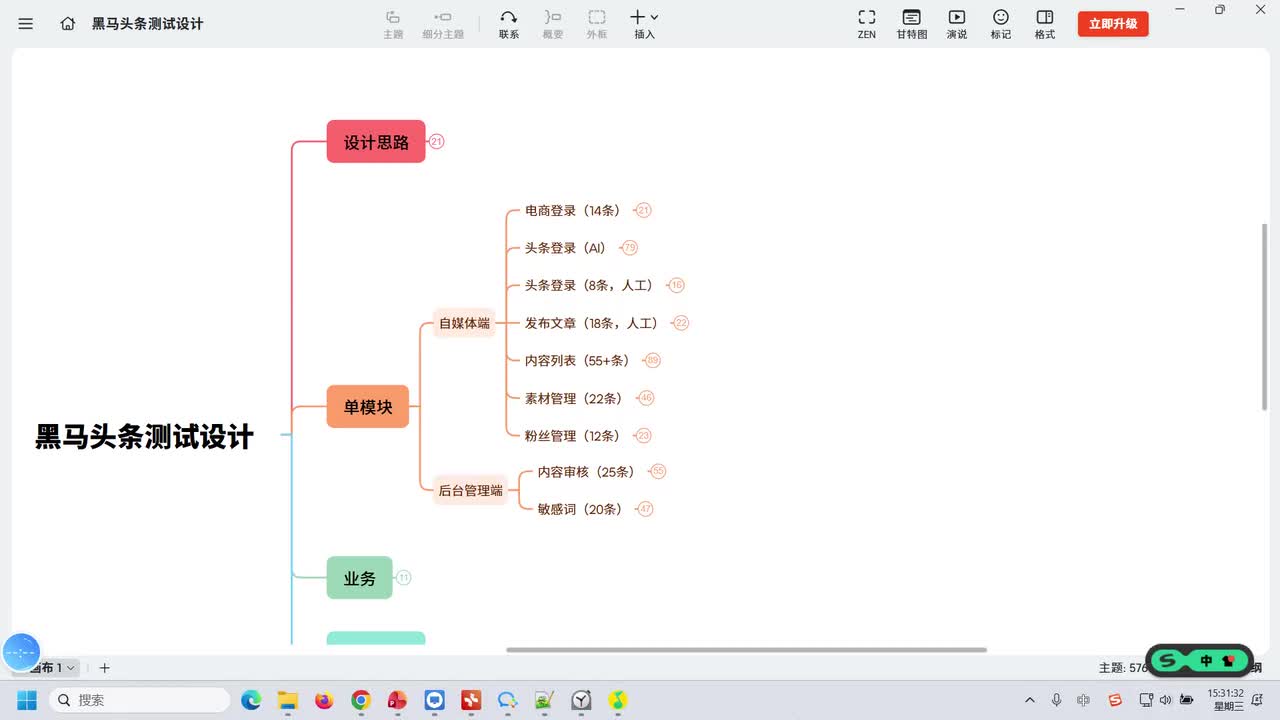The image size is (1280, 720).
Task: Launch Google Chrome from the taskbar
Action: point(361,700)
